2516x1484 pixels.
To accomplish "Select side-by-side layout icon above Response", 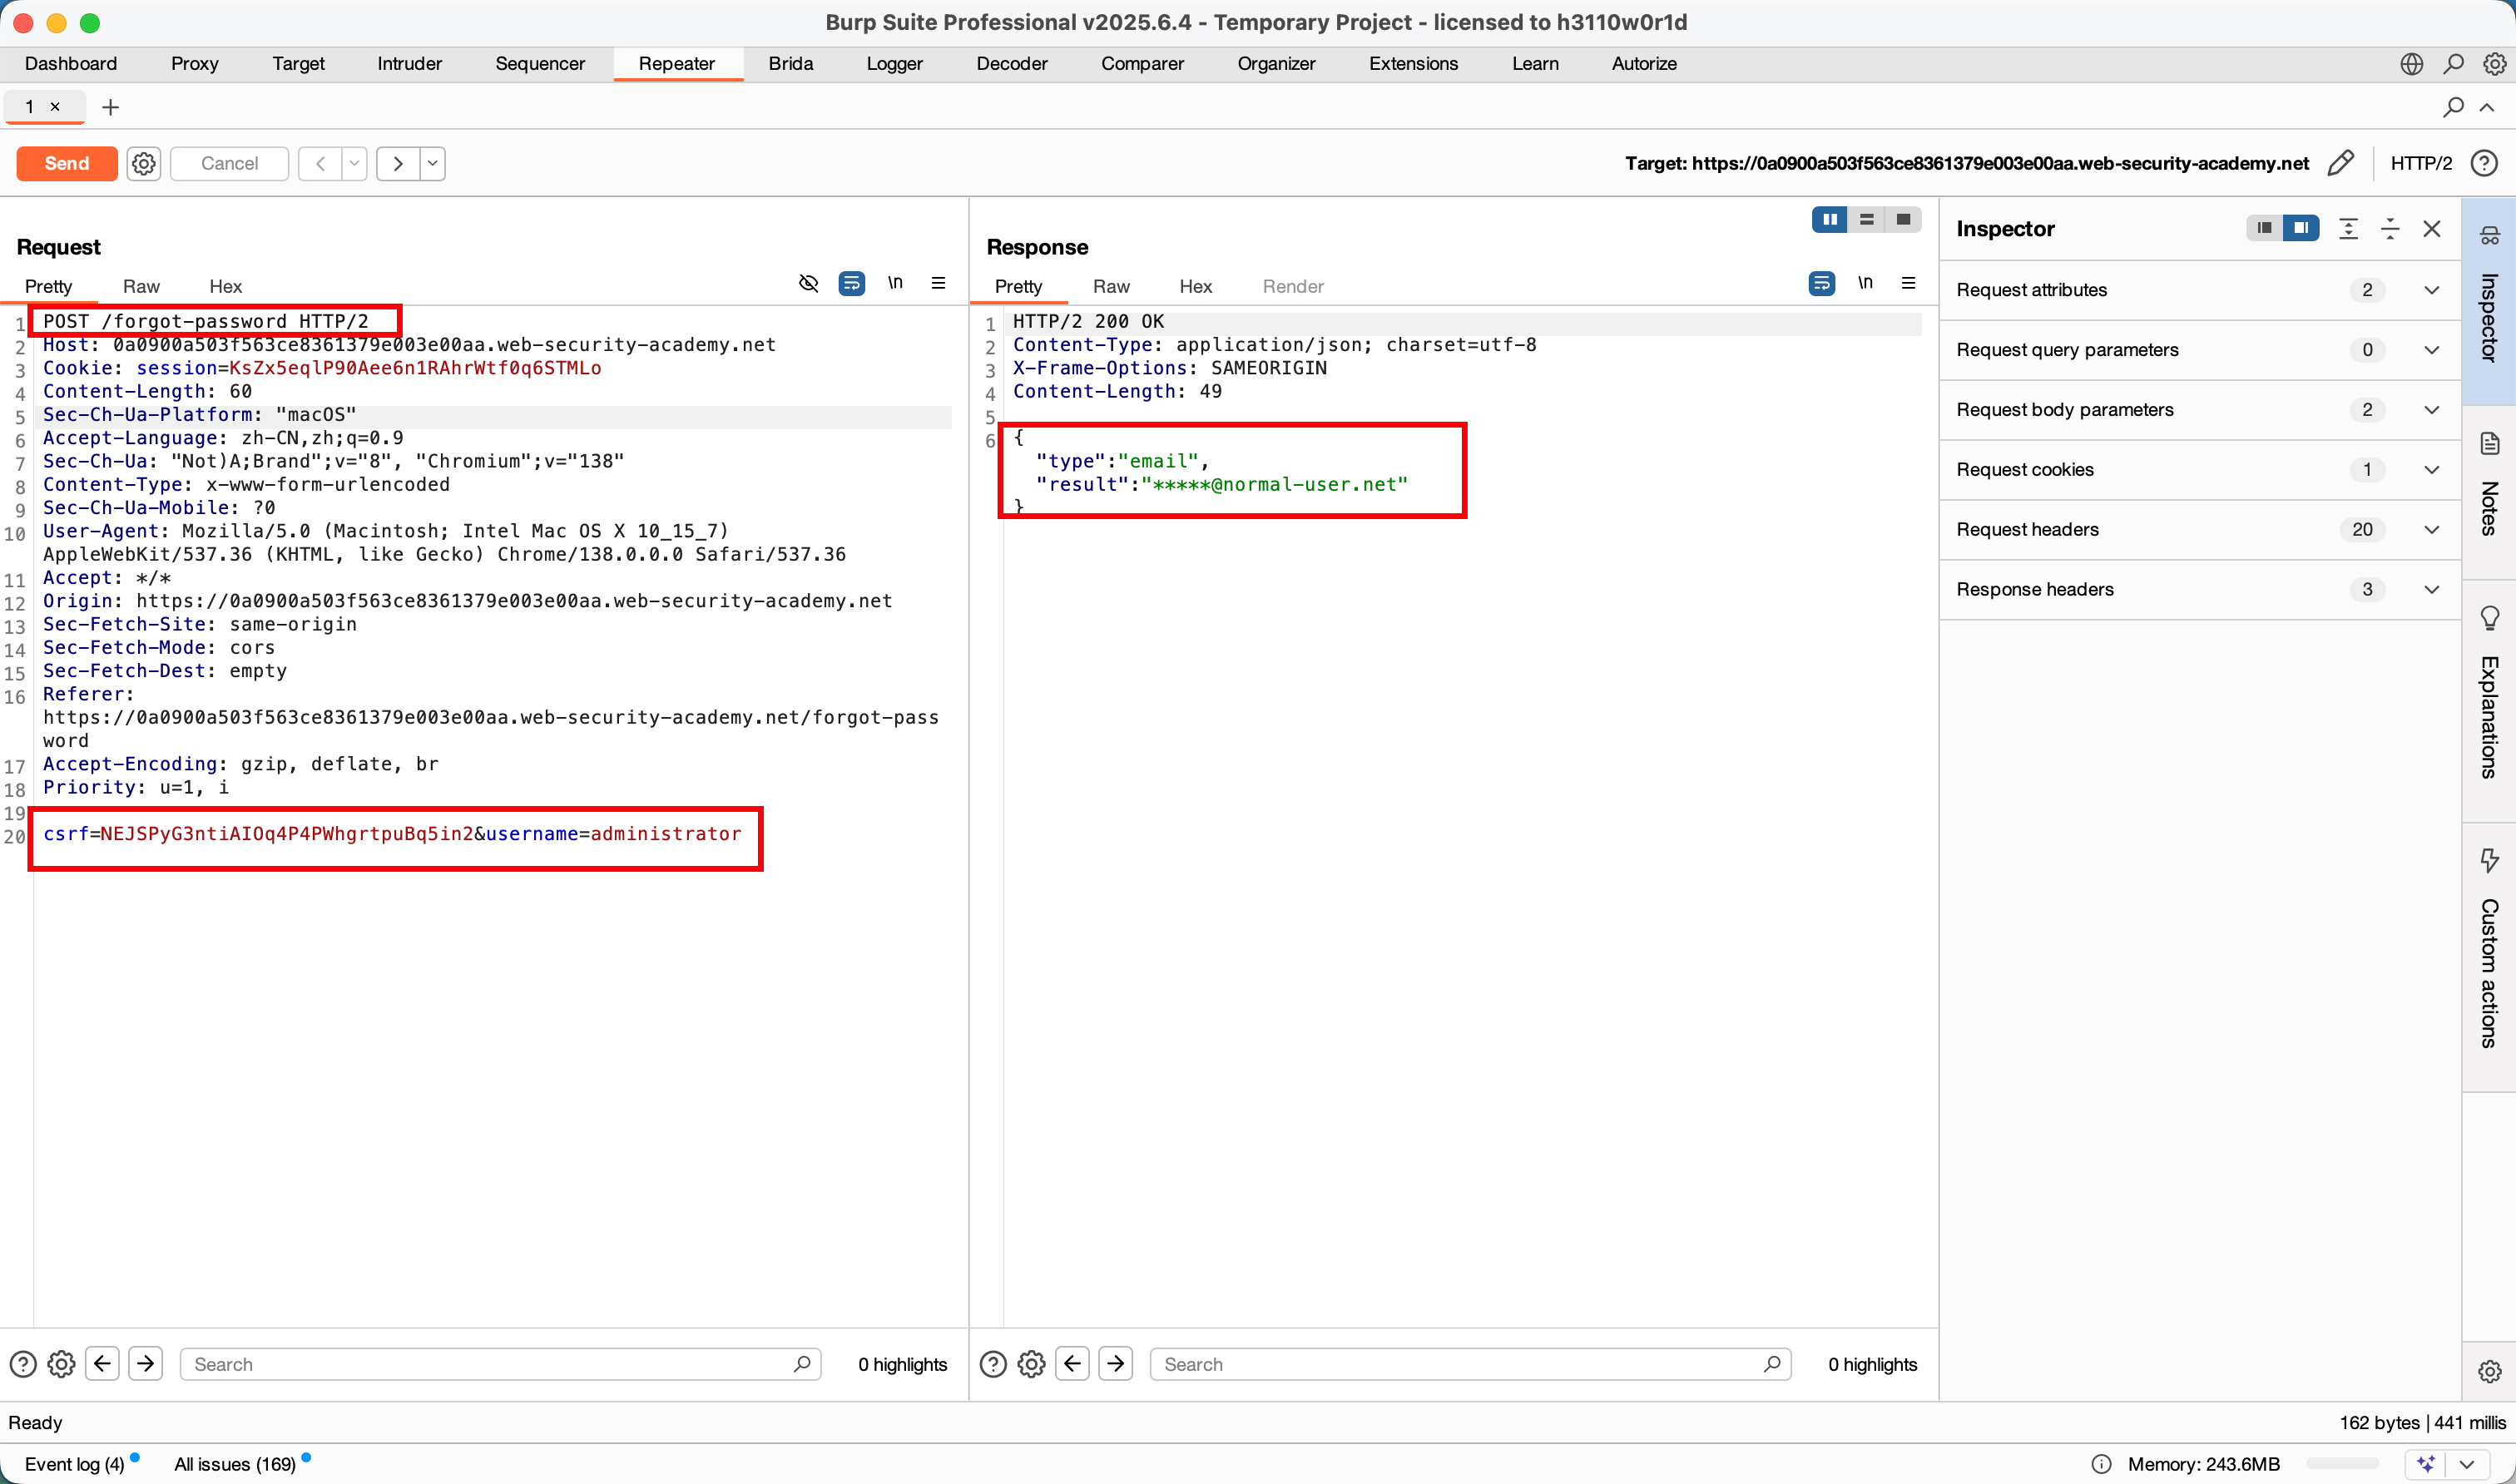I will tap(1829, 220).
